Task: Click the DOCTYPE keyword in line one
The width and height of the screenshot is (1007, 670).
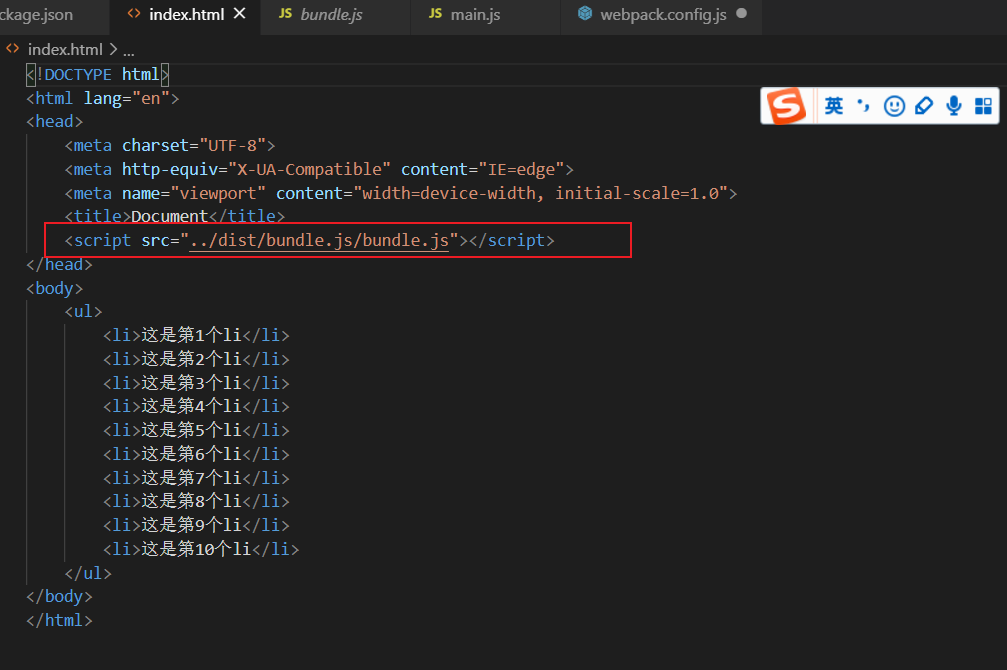Action: click(78, 75)
